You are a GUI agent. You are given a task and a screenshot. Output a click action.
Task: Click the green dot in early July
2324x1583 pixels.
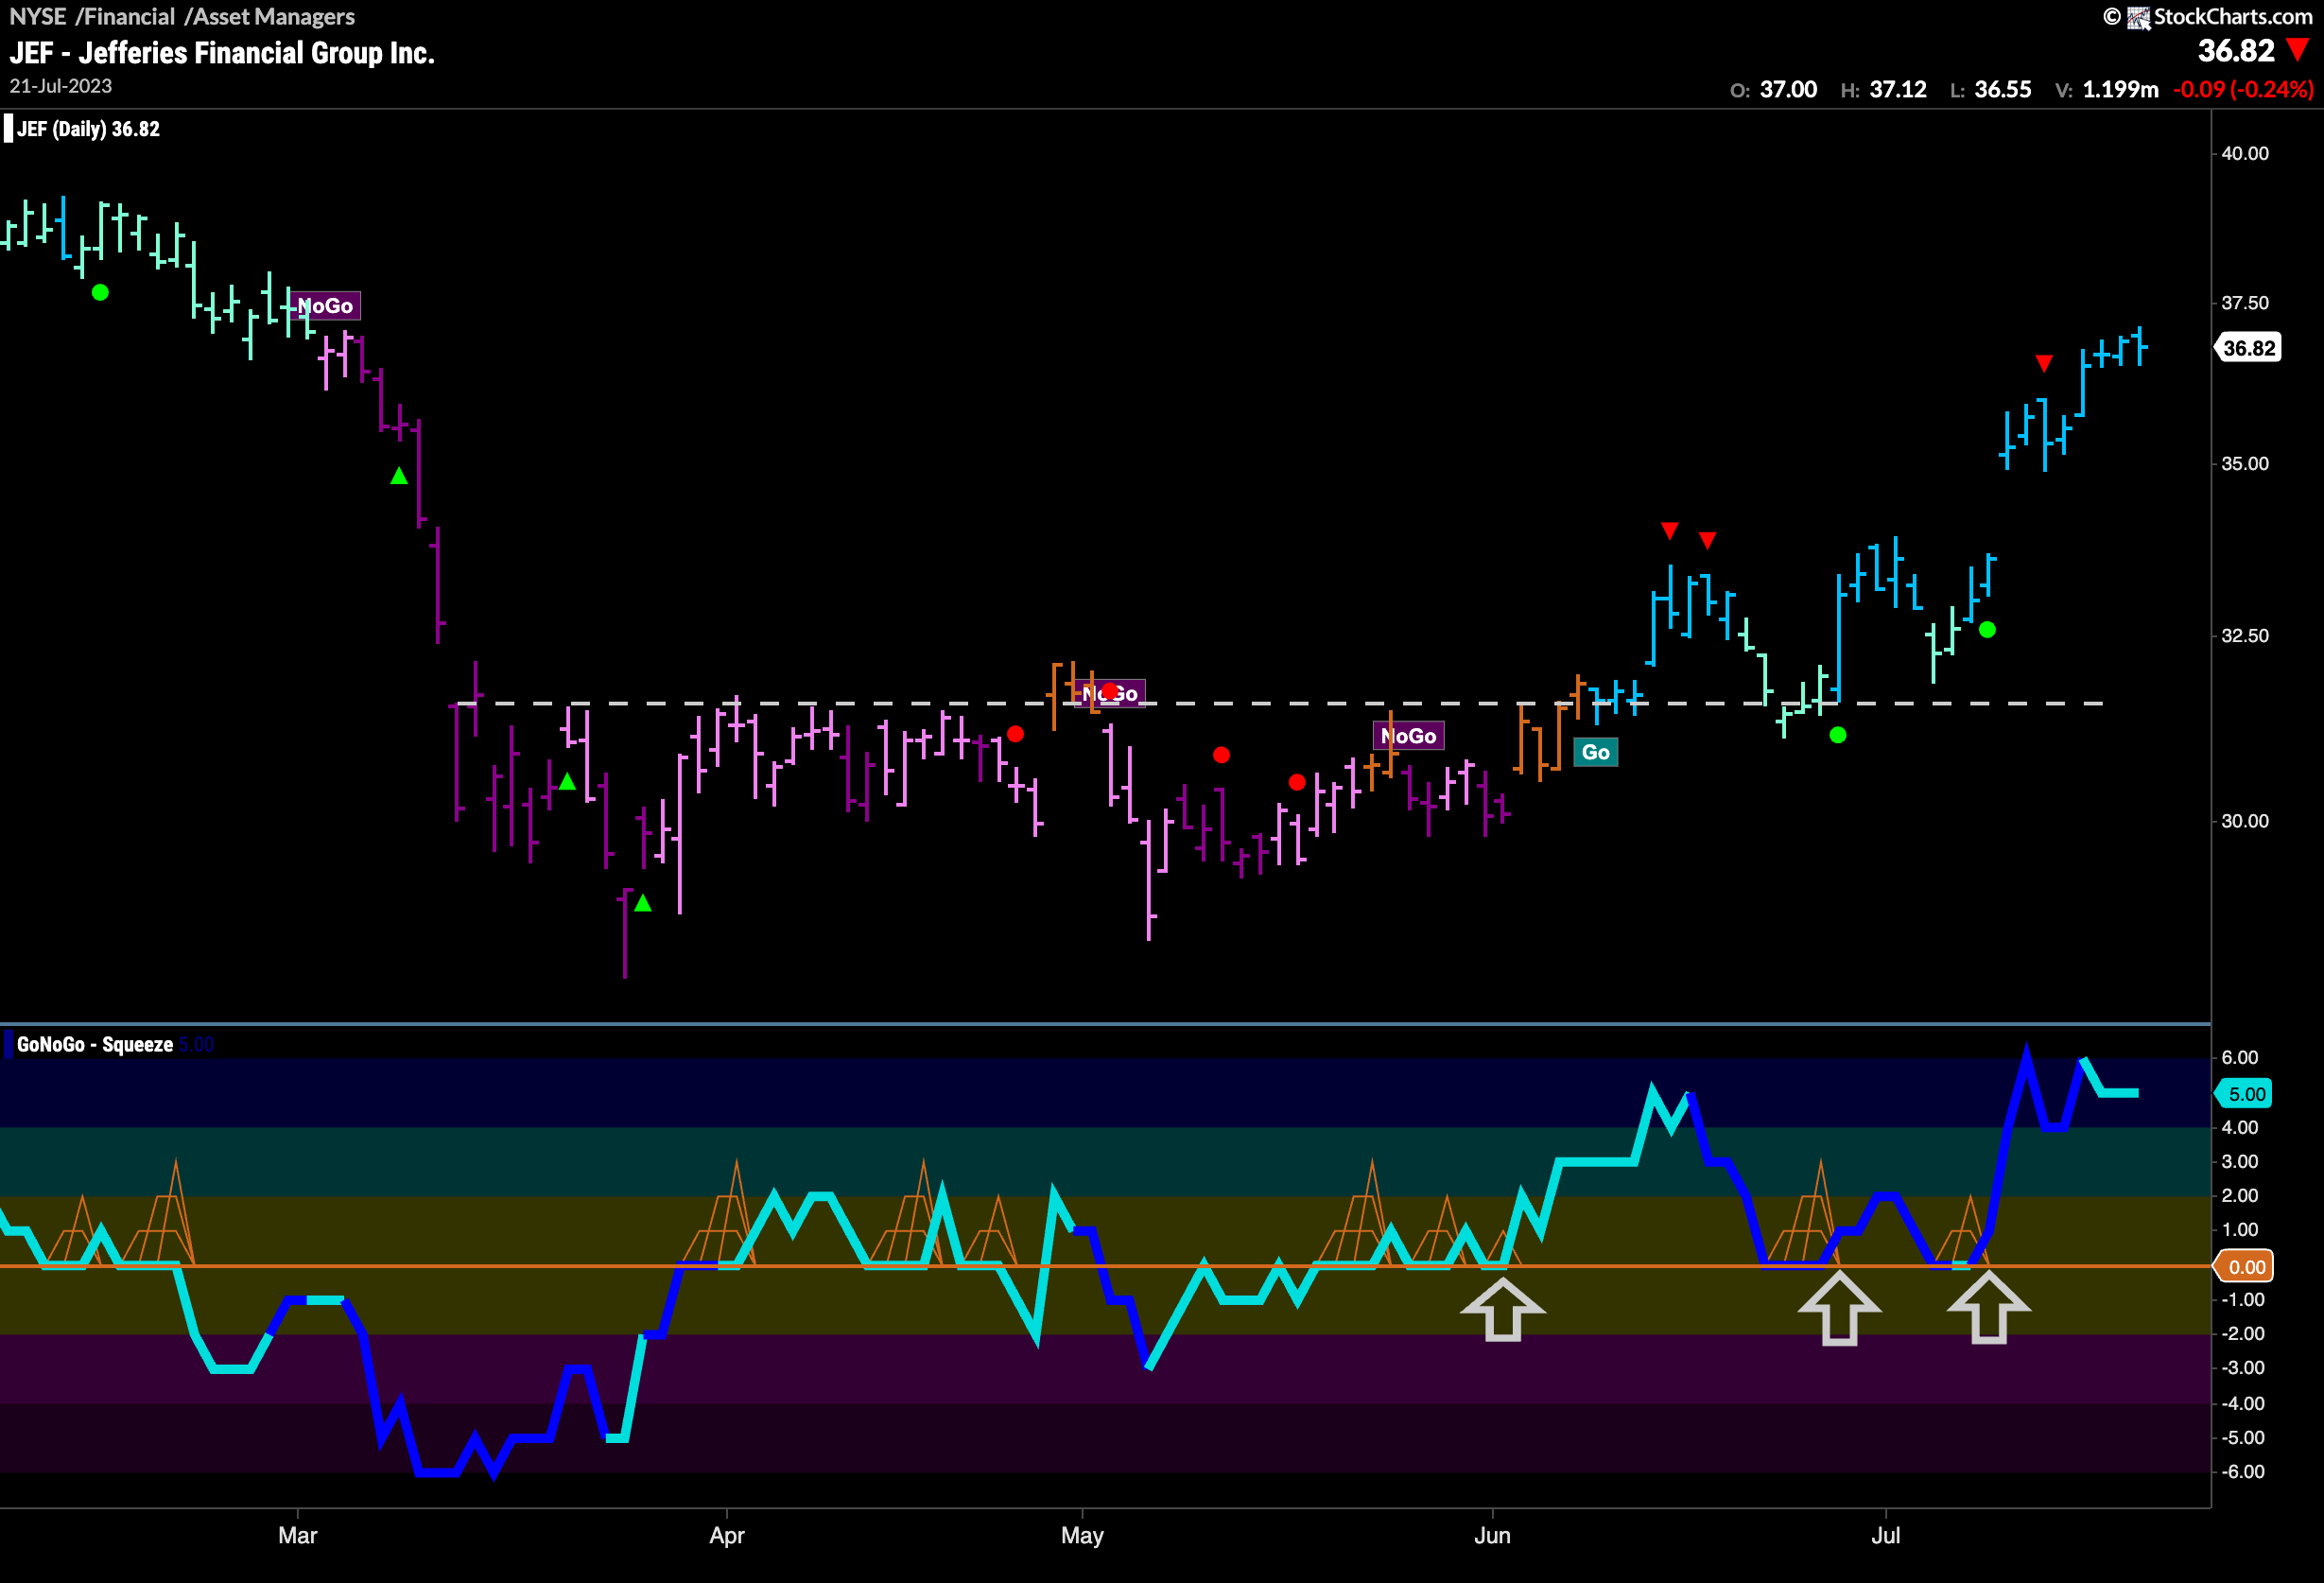coord(1988,630)
